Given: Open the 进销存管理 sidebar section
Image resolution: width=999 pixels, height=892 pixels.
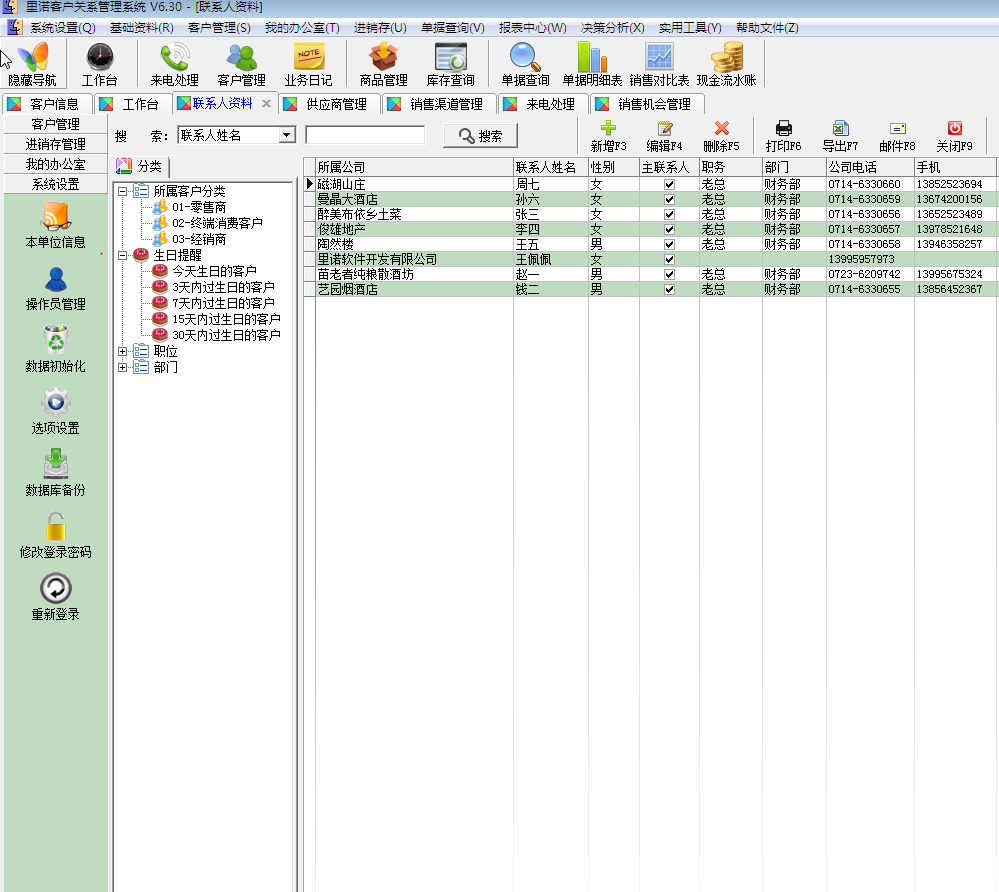Looking at the screenshot, I should [55, 144].
